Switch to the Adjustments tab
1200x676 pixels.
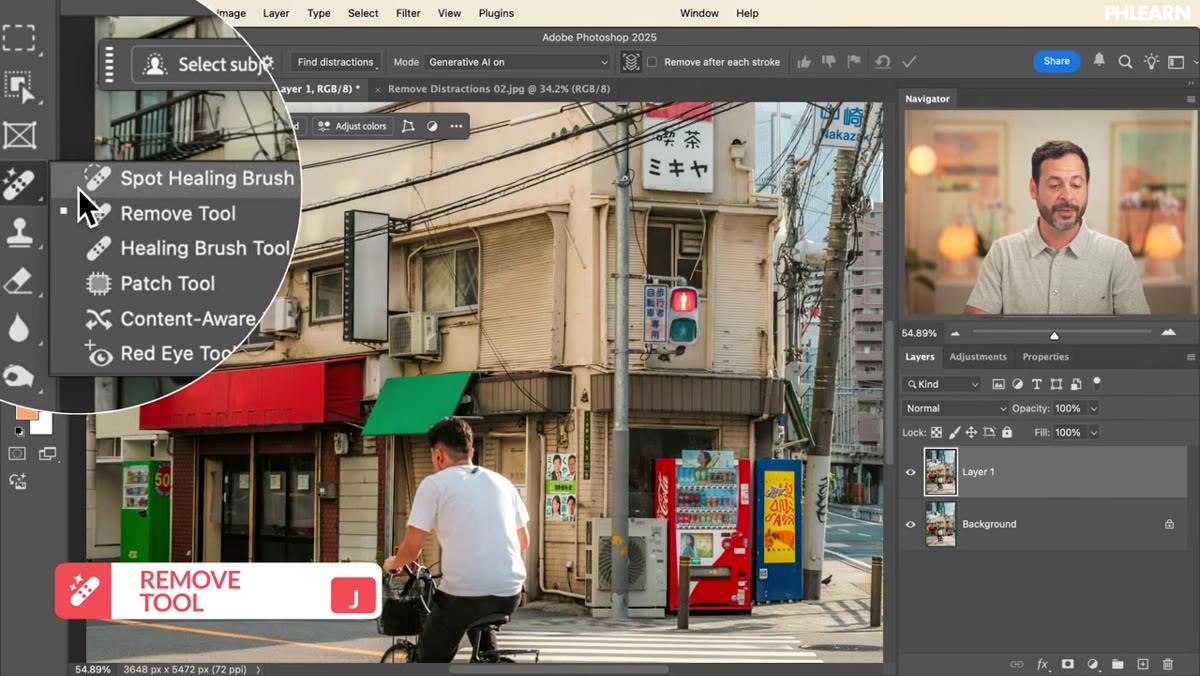click(978, 357)
